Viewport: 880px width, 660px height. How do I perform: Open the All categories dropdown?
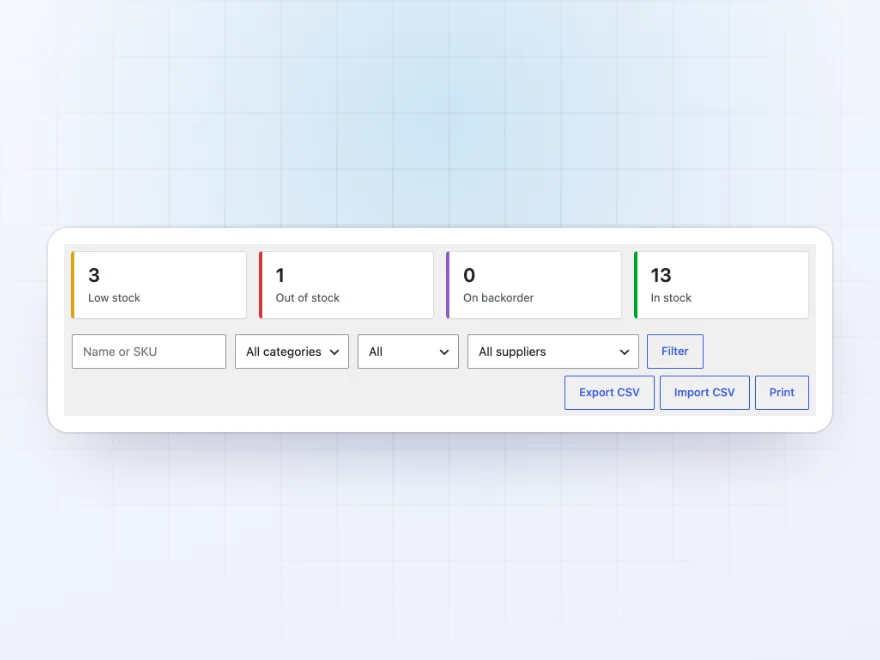tap(292, 352)
